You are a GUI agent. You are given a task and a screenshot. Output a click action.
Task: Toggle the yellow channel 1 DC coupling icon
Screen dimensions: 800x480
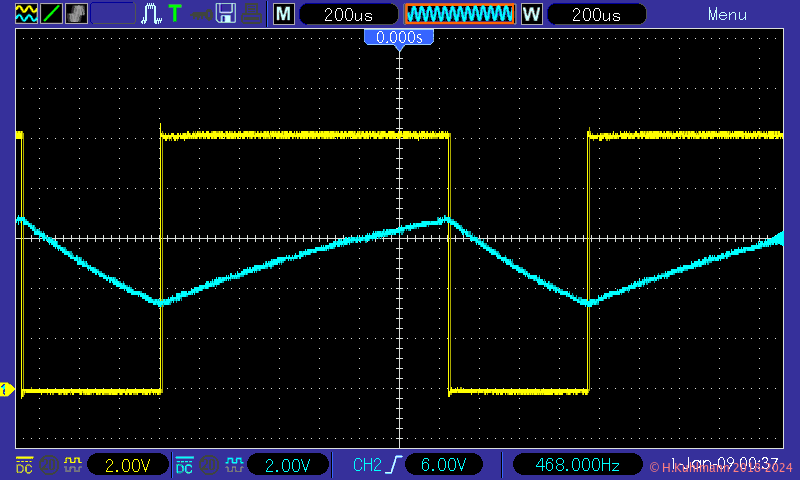click(x=23, y=465)
